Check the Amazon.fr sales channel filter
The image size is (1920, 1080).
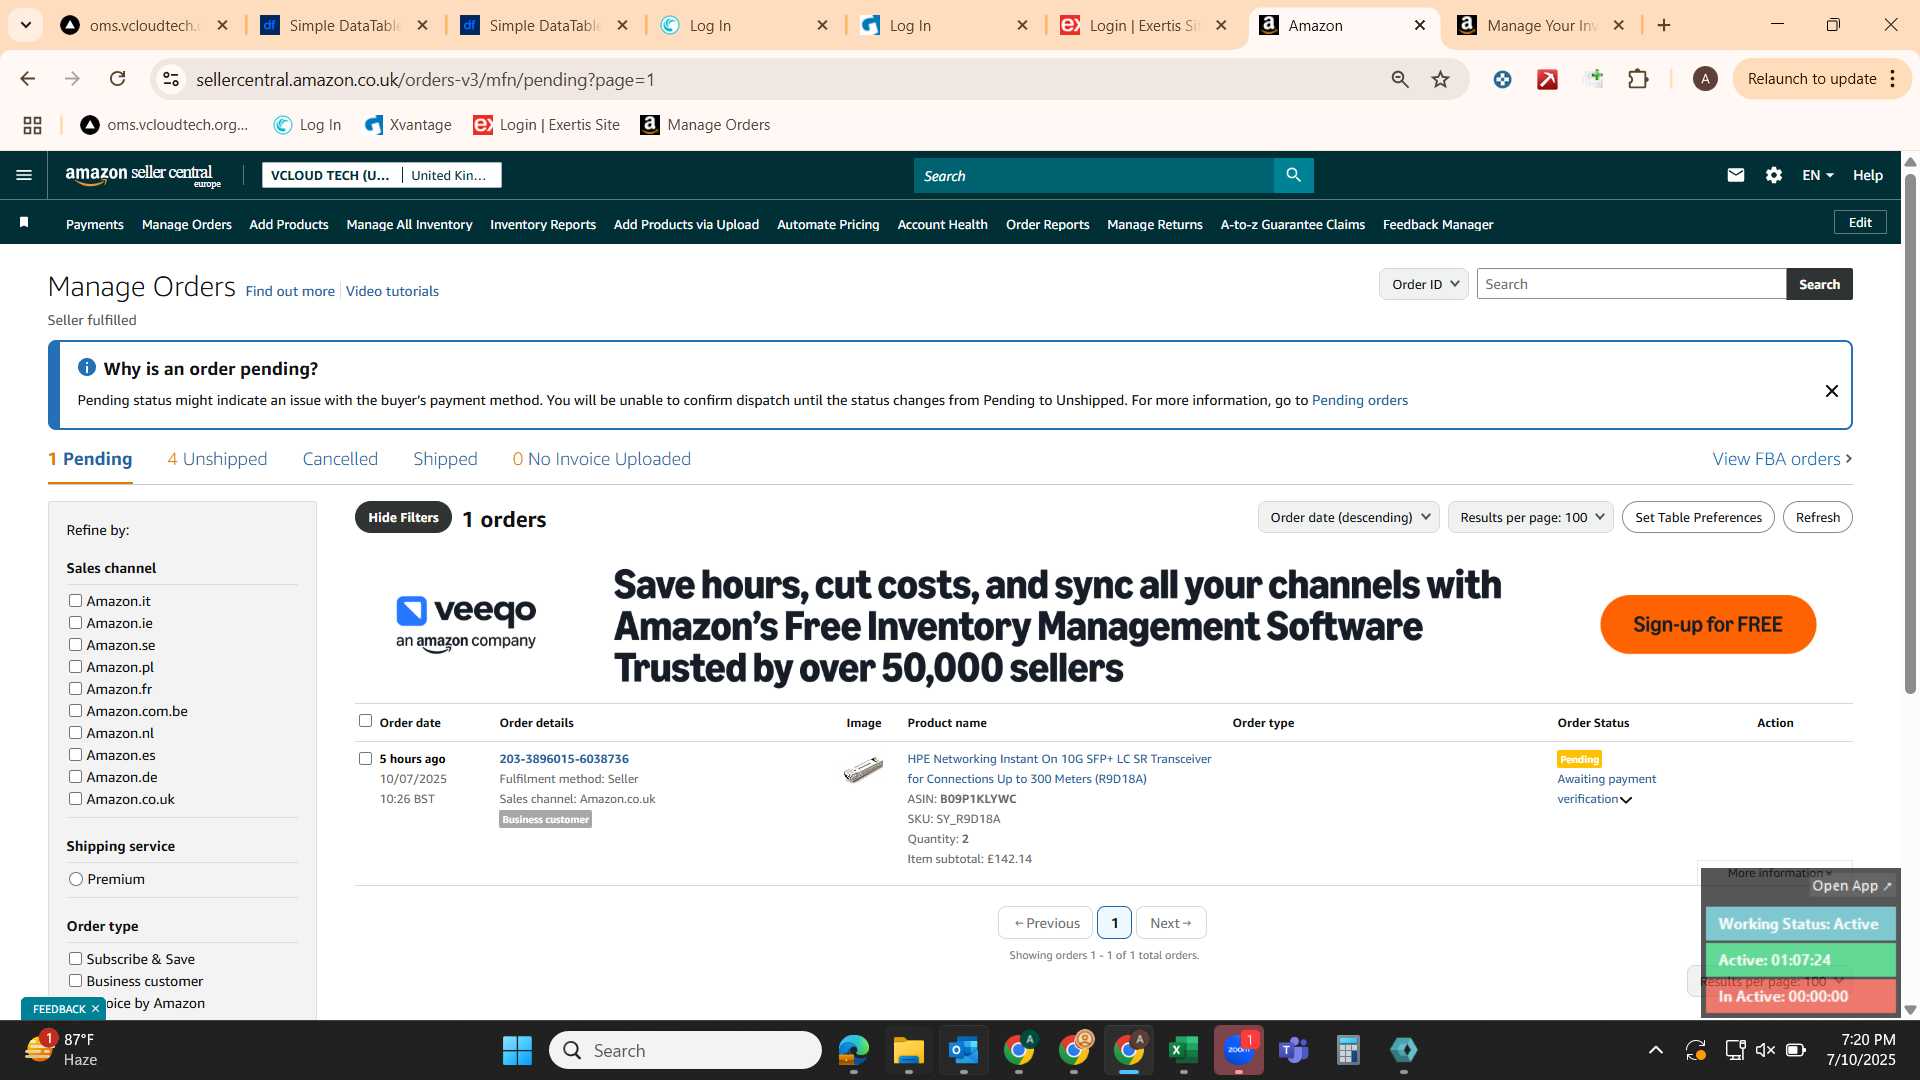click(x=75, y=688)
